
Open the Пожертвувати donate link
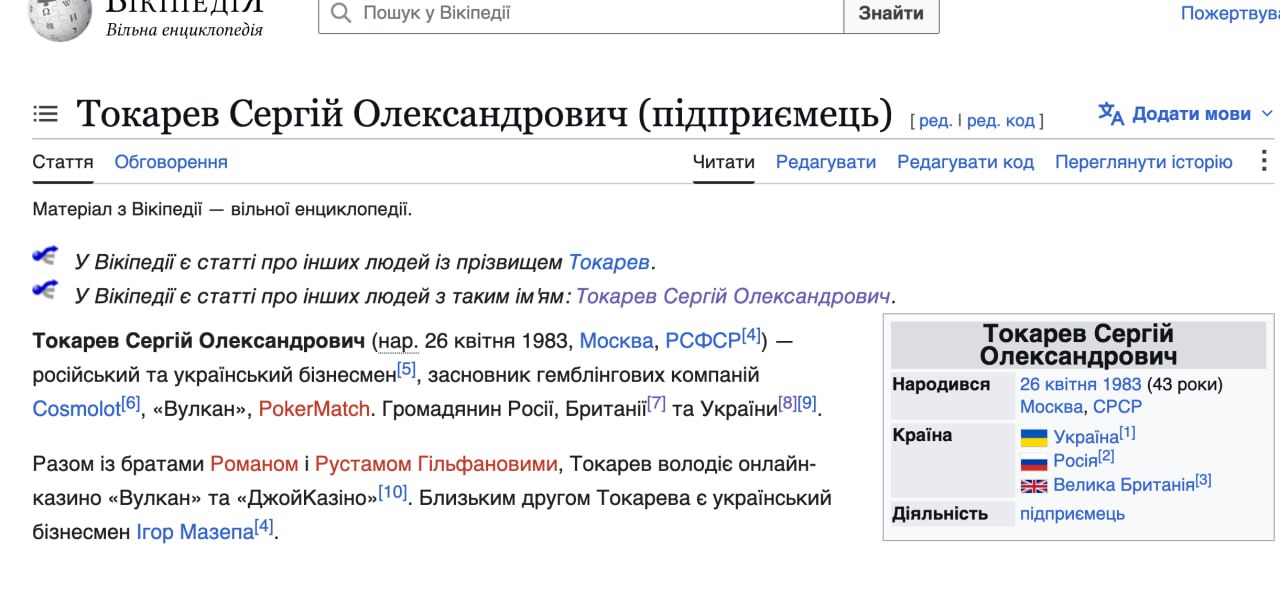(1230, 14)
